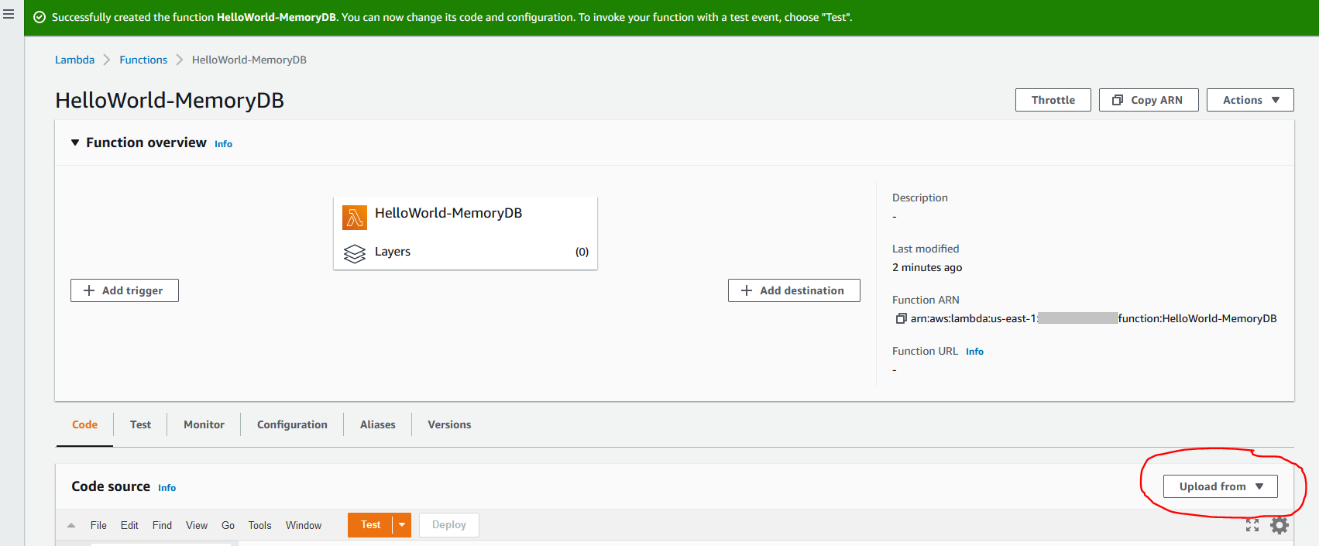Click the orange Test button
The height and width of the screenshot is (546, 1319).
[371, 525]
